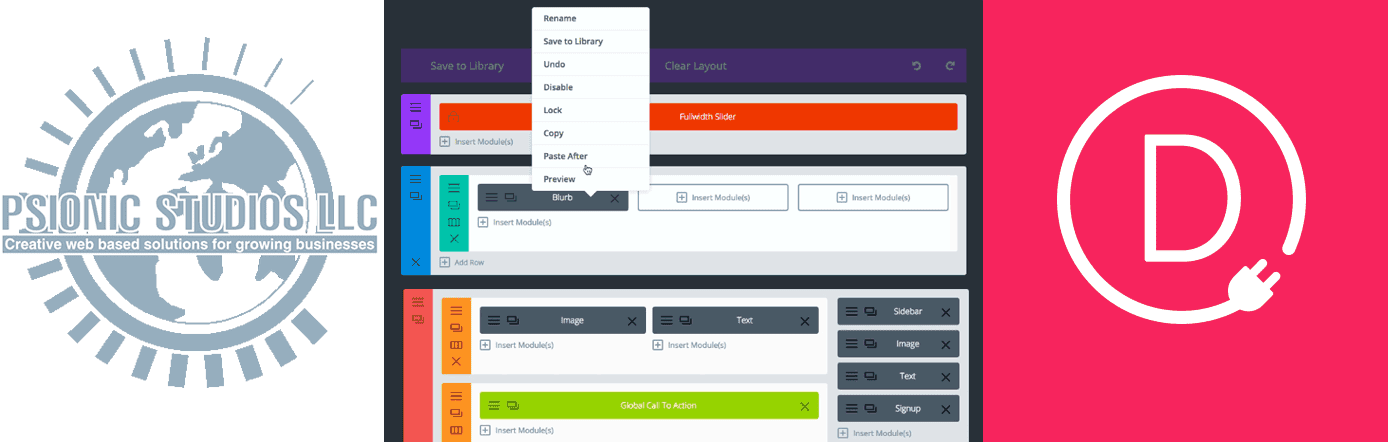
Task: Clone the left Image module
Action: tap(513, 321)
